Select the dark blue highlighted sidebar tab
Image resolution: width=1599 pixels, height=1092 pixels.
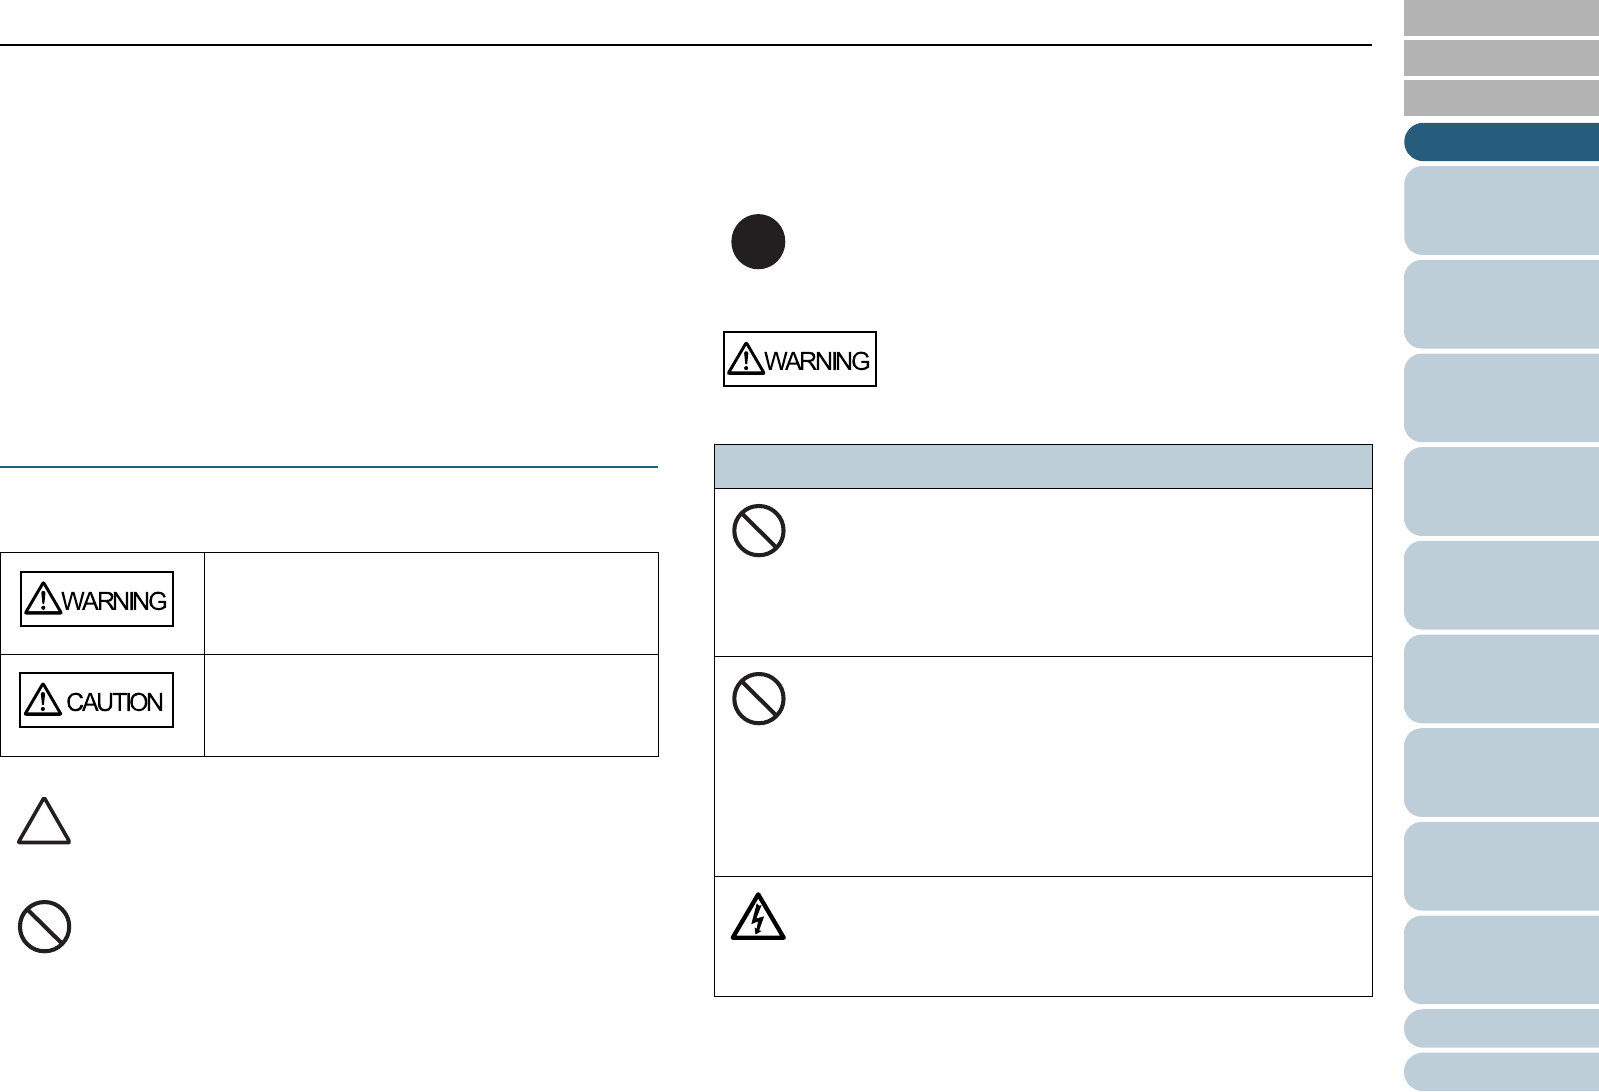pos(1501,142)
